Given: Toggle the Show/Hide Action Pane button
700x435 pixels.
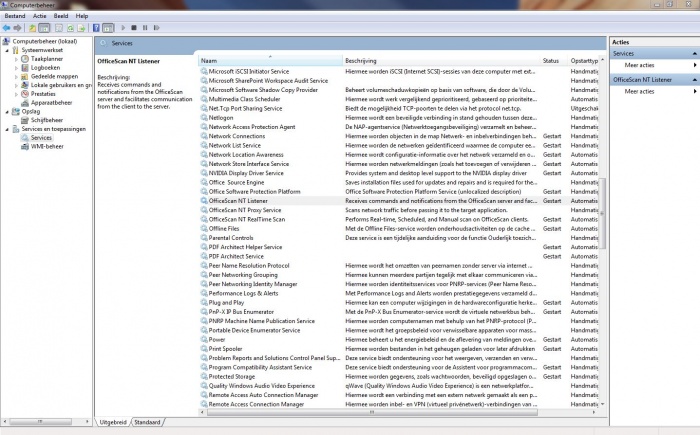Looking at the screenshot, I should 108,28.
